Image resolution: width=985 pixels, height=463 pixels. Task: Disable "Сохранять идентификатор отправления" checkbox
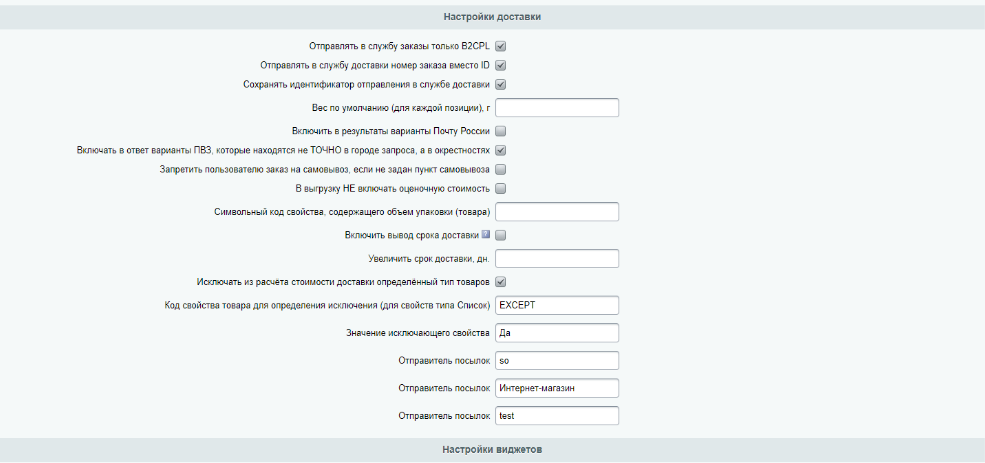[501, 84]
